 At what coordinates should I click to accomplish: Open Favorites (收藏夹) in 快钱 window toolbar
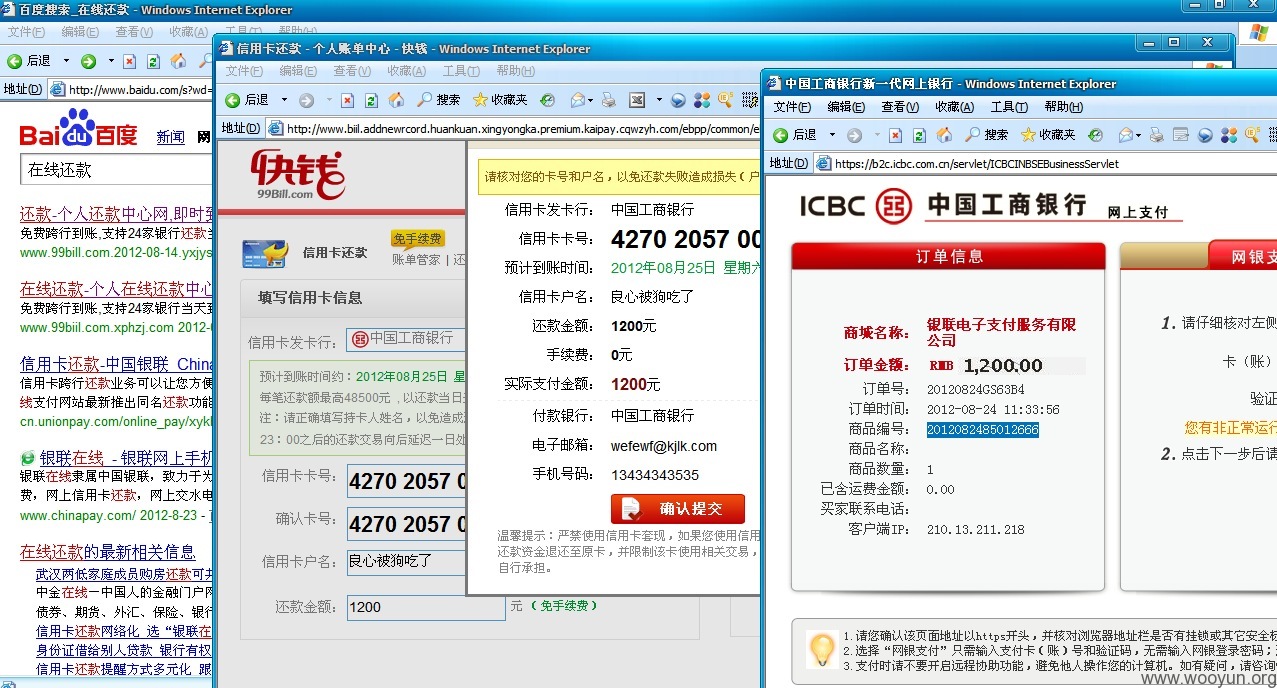[499, 100]
